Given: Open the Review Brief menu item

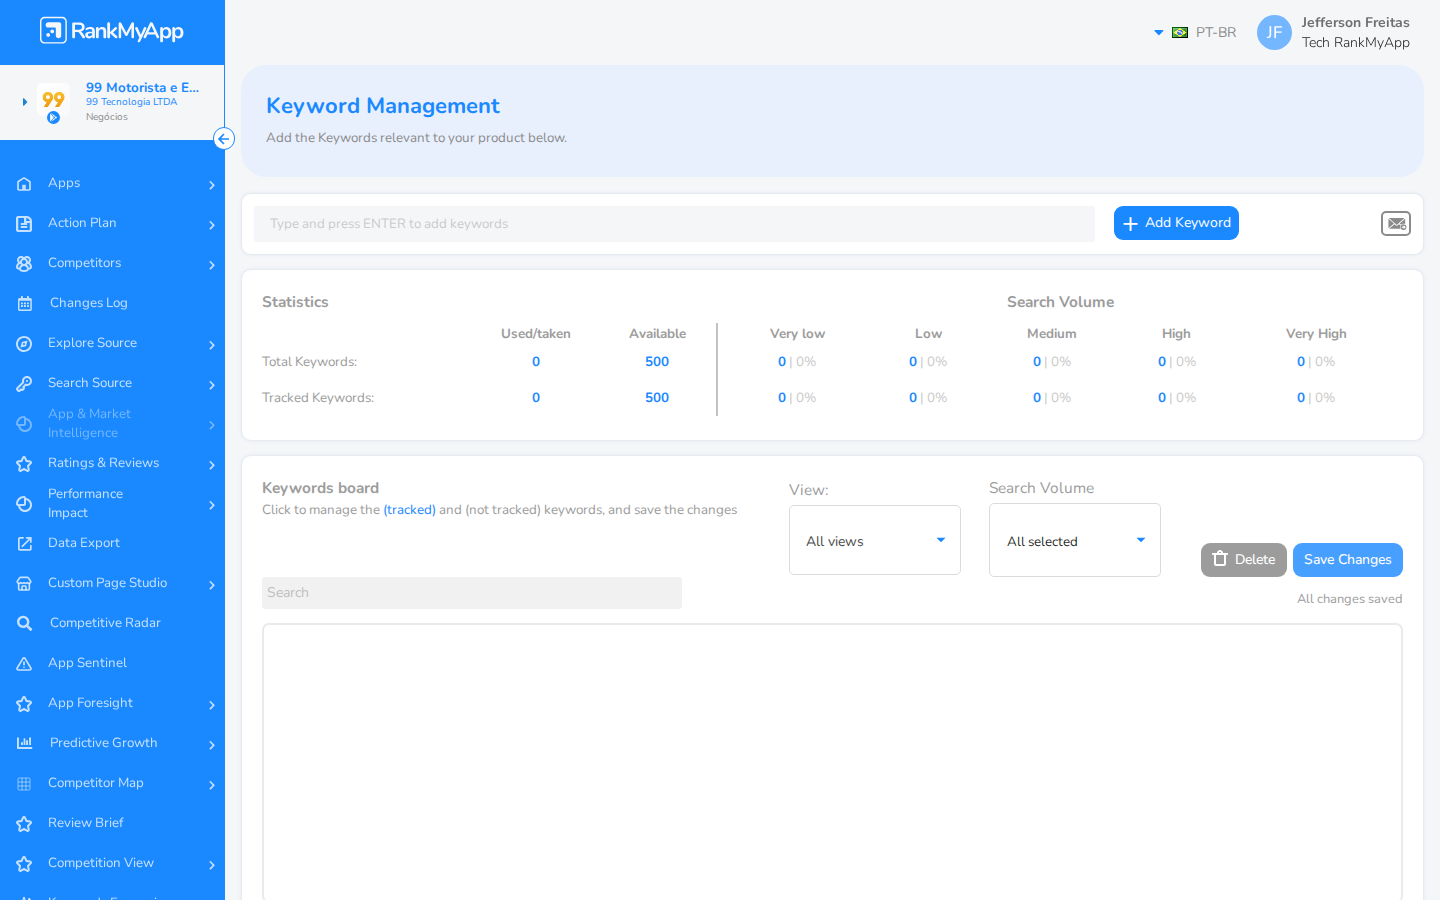Looking at the screenshot, I should click(x=86, y=823).
